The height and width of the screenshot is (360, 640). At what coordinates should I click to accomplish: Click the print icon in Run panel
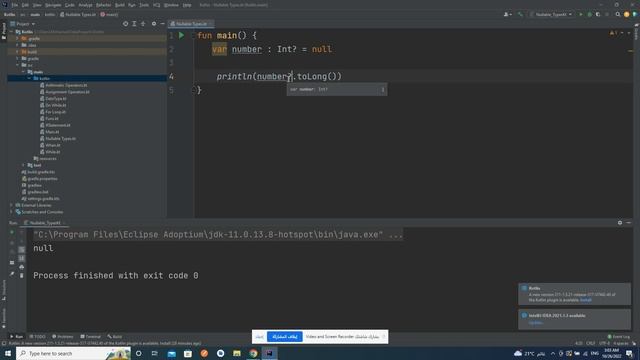pos(22,267)
